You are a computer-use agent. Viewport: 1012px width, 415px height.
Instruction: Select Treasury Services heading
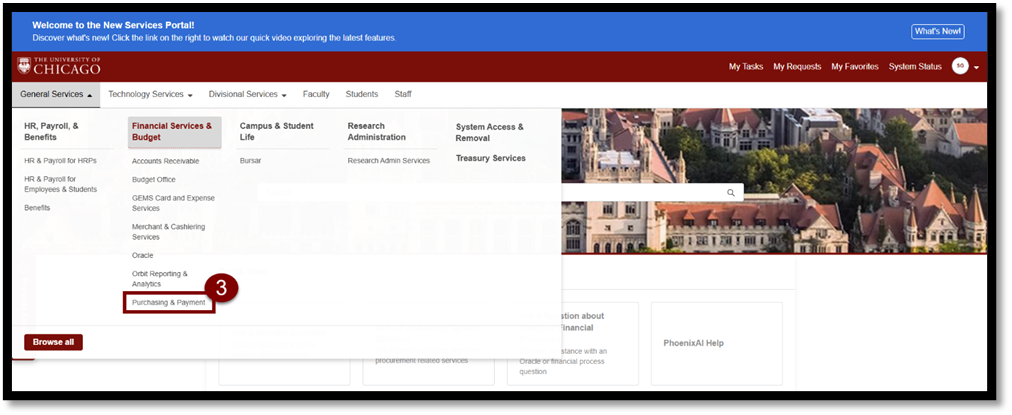click(x=491, y=158)
